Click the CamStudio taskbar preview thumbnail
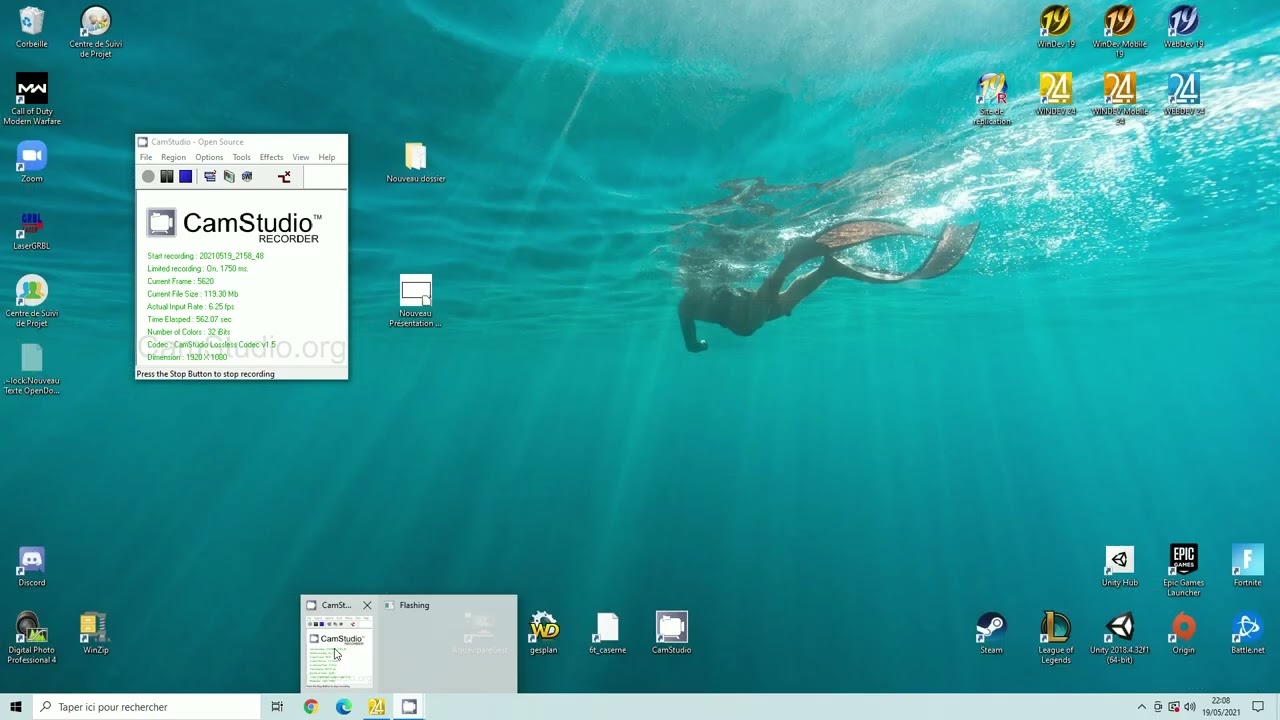Screen dimensions: 1280x720 point(338,652)
